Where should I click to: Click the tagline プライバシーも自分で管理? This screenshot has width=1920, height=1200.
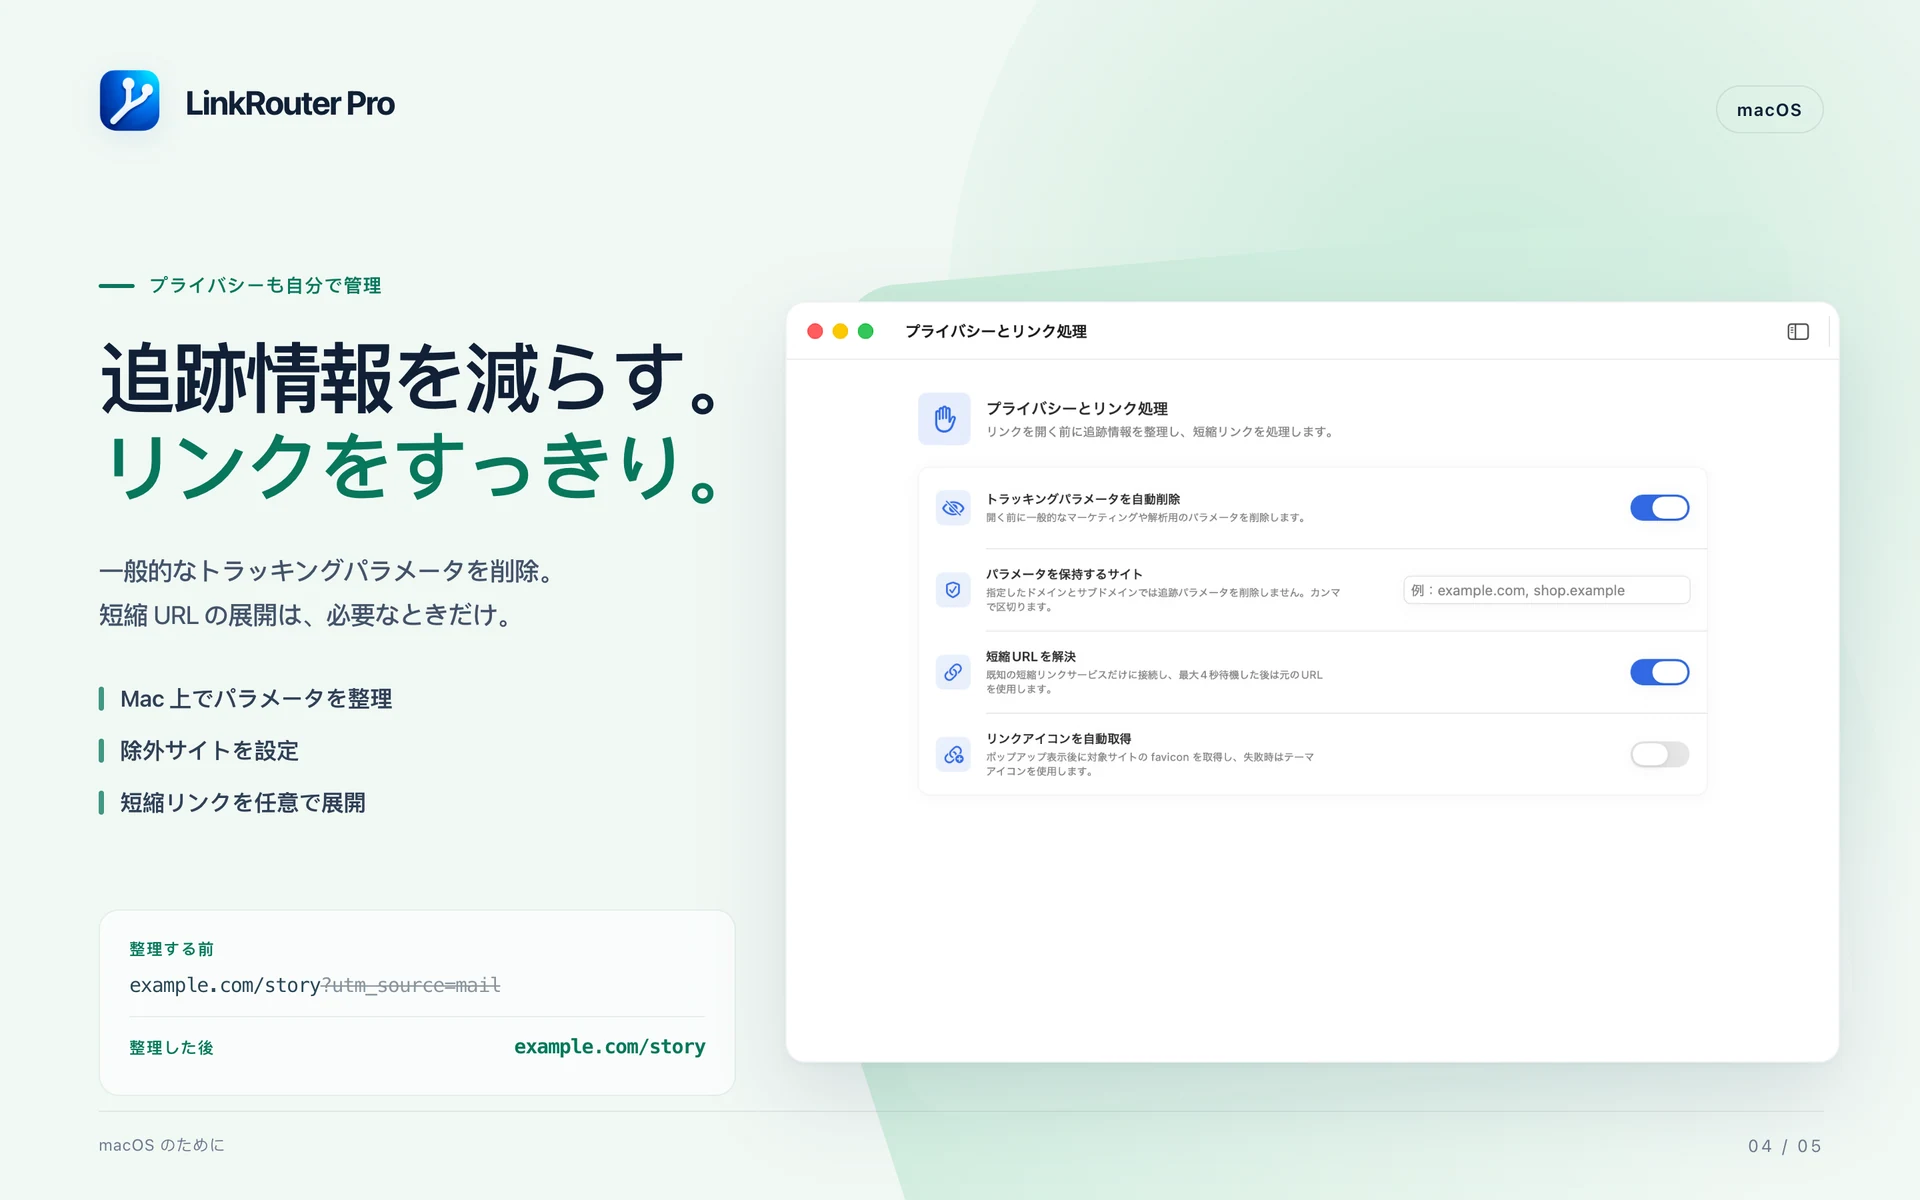pyautogui.click(x=265, y=286)
